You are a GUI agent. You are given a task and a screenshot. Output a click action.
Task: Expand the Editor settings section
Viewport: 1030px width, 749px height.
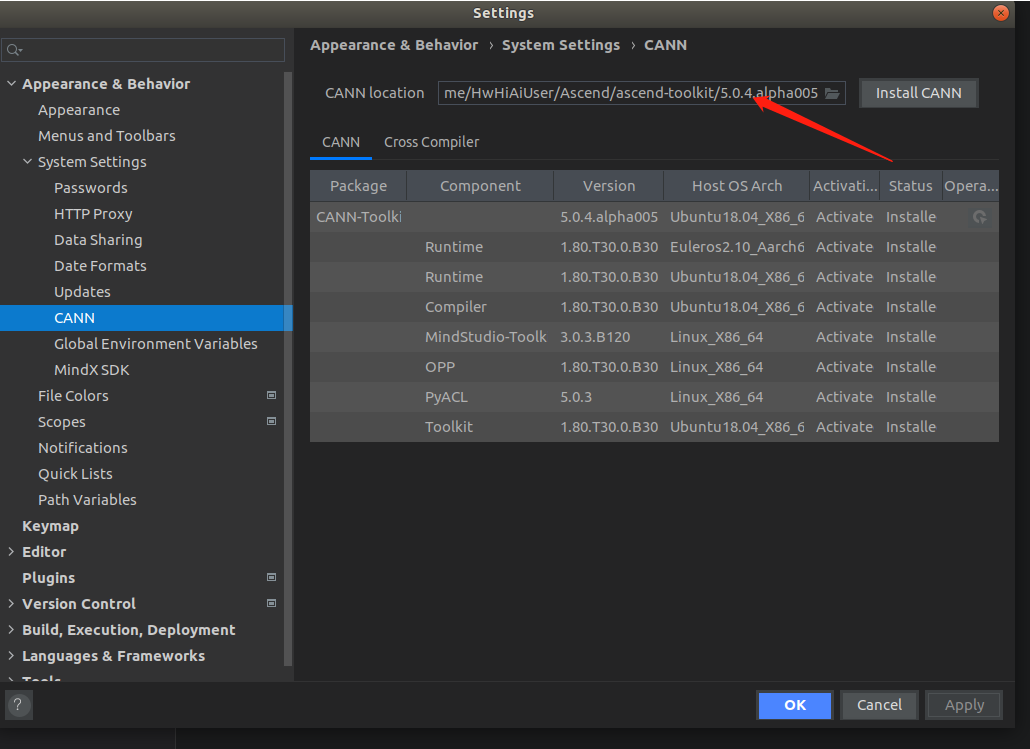coord(11,551)
